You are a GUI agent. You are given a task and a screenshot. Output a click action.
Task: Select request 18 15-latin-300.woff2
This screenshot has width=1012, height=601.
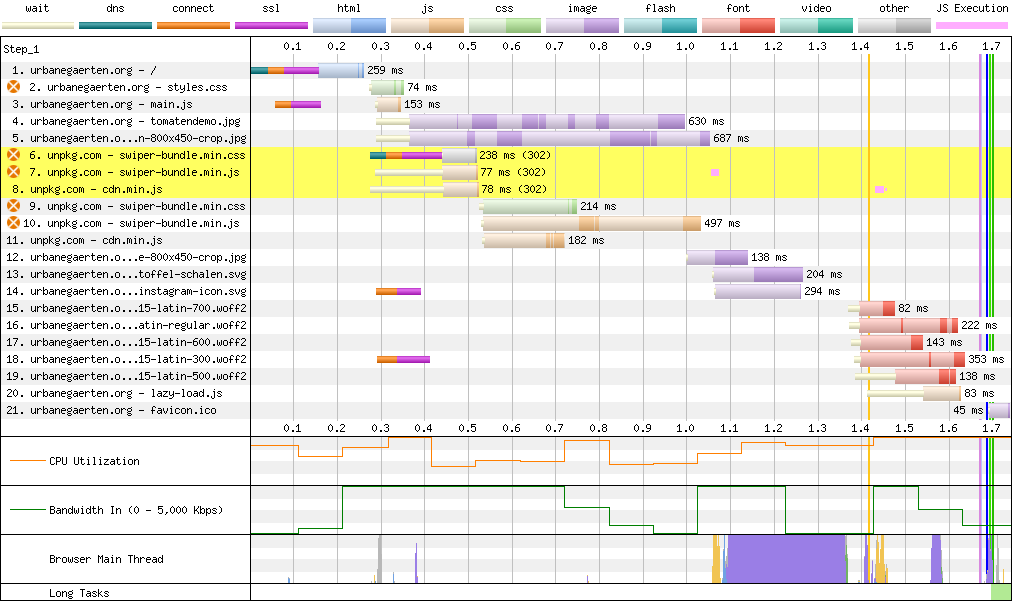(126, 359)
